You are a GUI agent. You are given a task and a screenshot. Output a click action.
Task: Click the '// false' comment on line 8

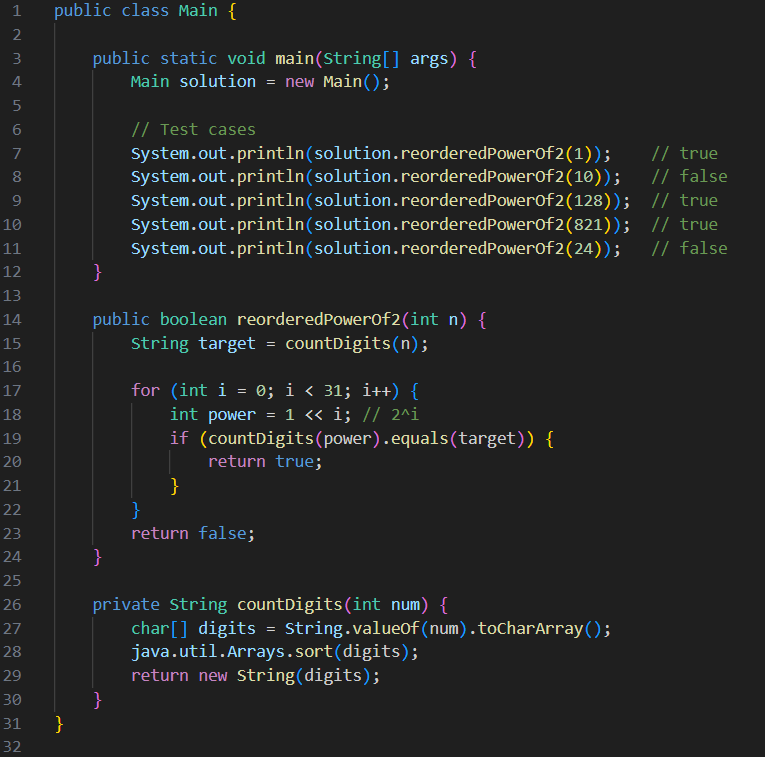coord(689,177)
